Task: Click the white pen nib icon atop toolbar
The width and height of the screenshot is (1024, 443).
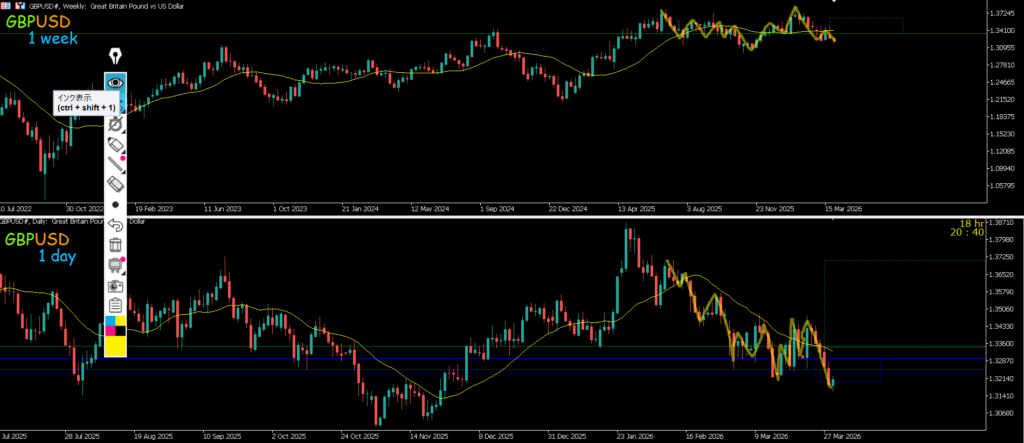Action: 116,56
